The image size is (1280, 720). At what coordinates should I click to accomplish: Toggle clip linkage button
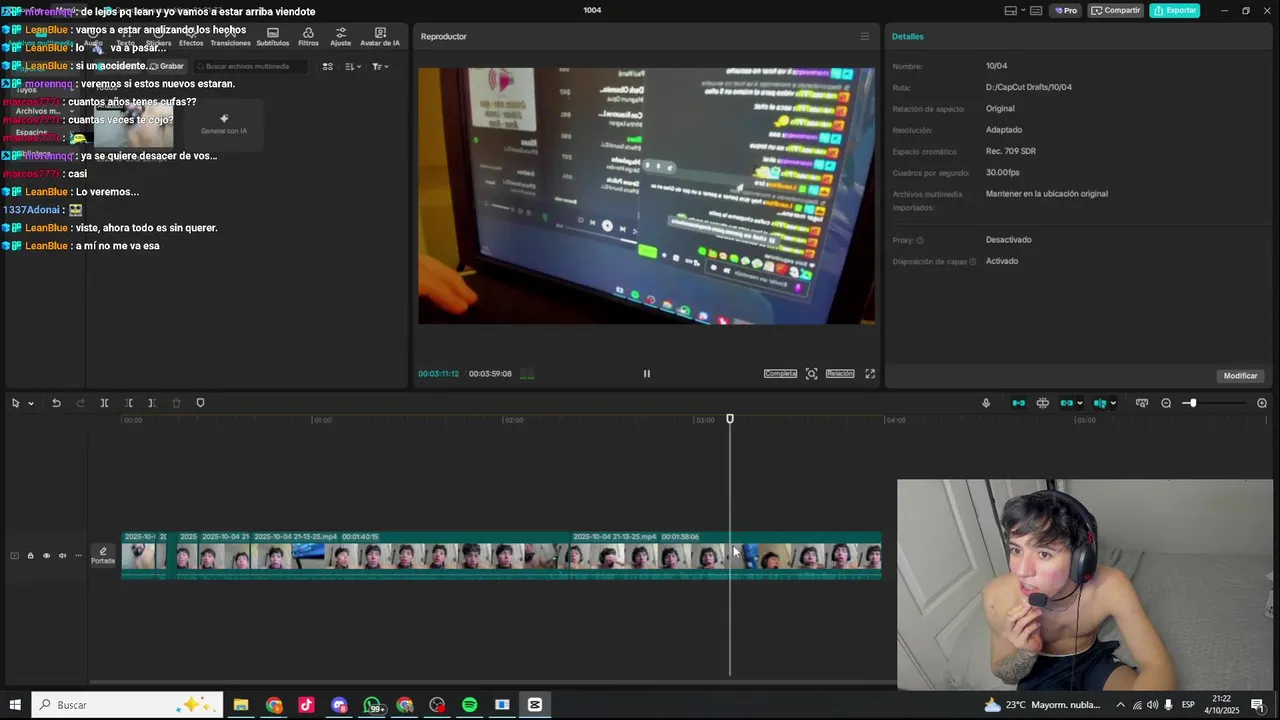[1066, 403]
